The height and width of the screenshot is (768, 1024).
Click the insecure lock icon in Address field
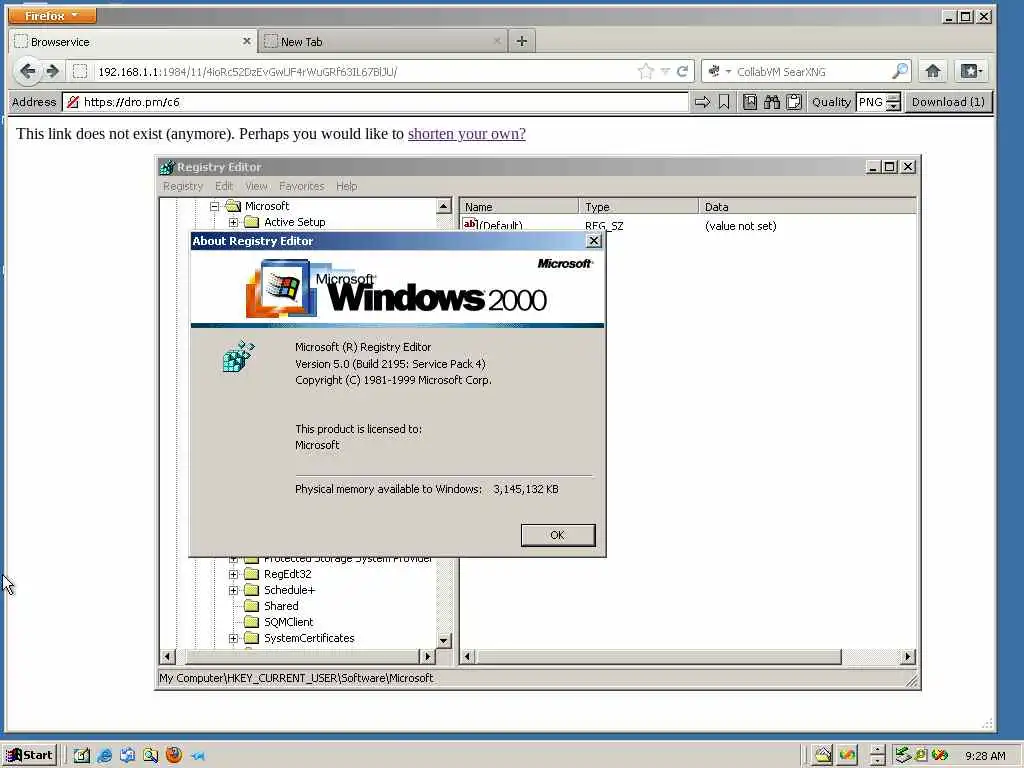point(73,102)
